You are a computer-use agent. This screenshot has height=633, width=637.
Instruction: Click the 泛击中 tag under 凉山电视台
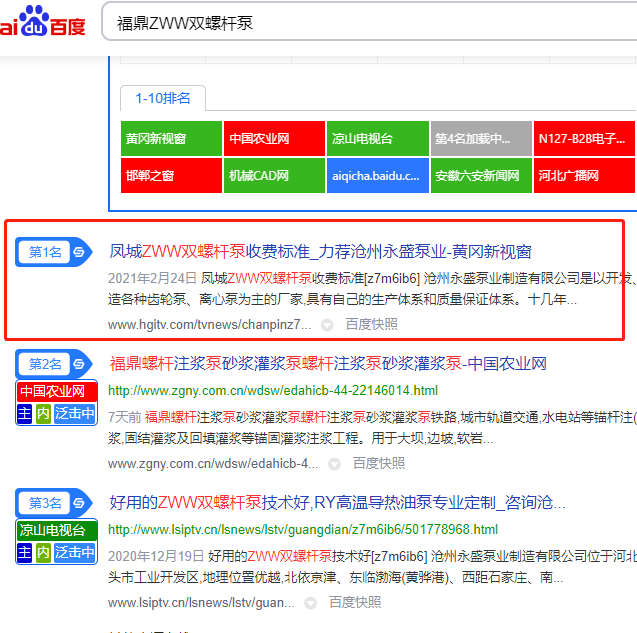pyautogui.click(x=75, y=553)
